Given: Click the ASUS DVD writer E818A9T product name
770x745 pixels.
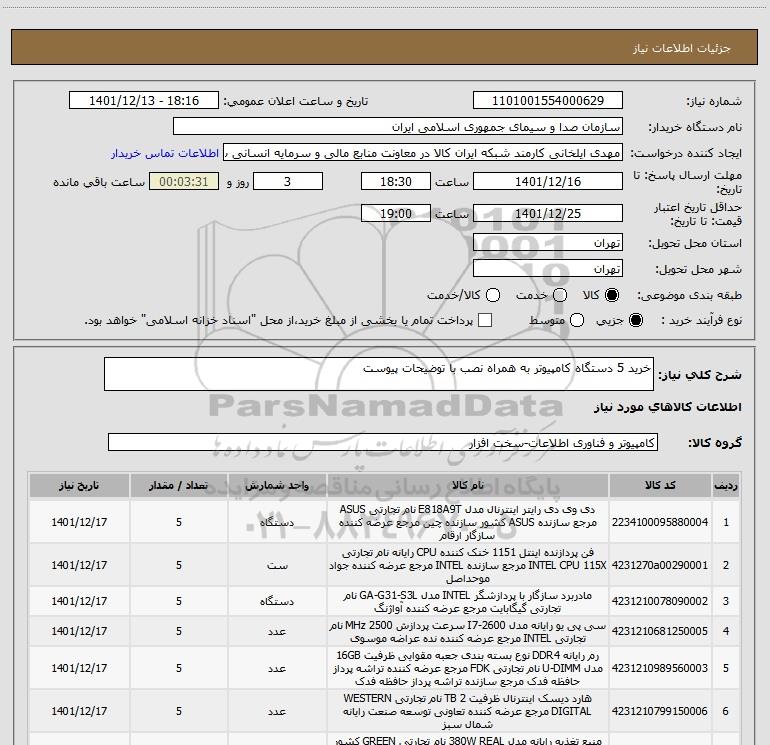Looking at the screenshot, I should (468, 522).
